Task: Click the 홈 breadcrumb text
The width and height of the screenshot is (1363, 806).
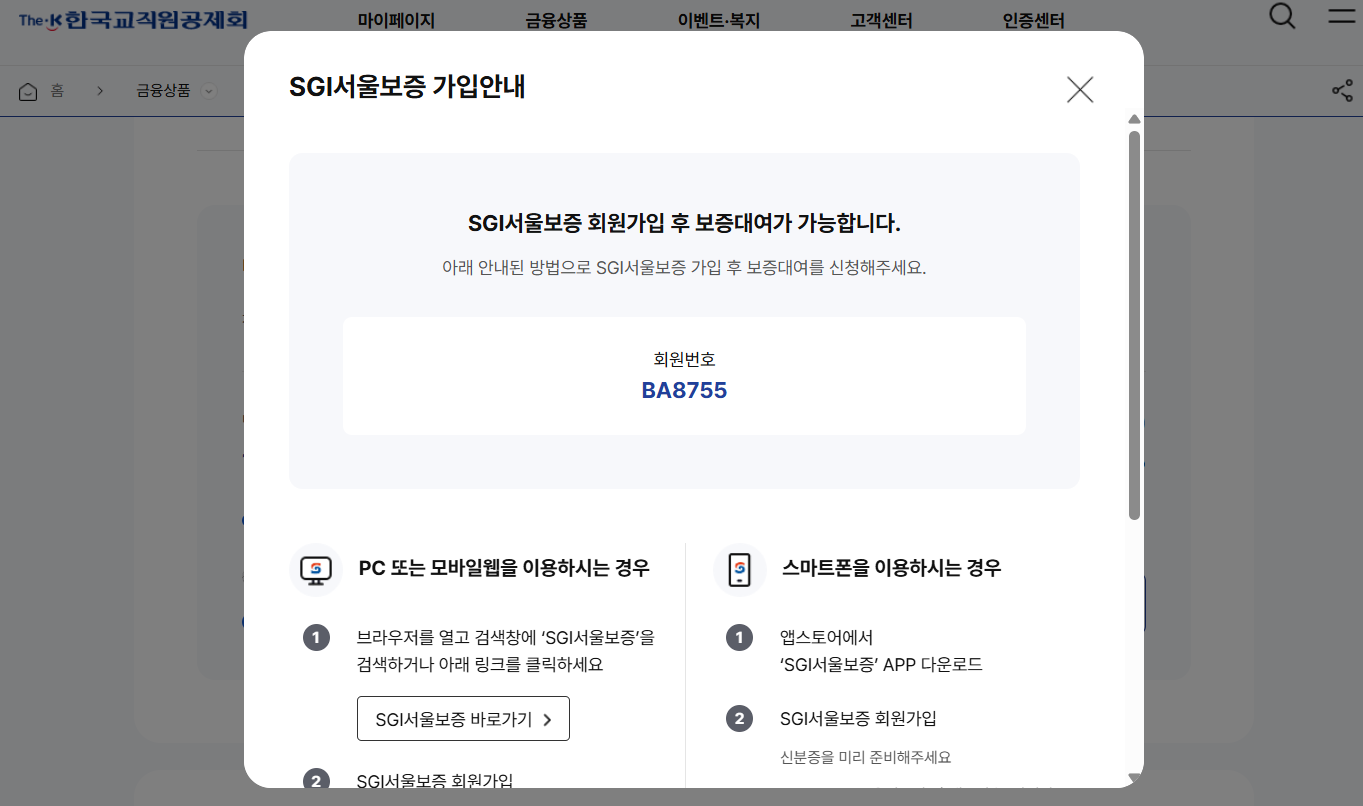Action: pos(57,91)
